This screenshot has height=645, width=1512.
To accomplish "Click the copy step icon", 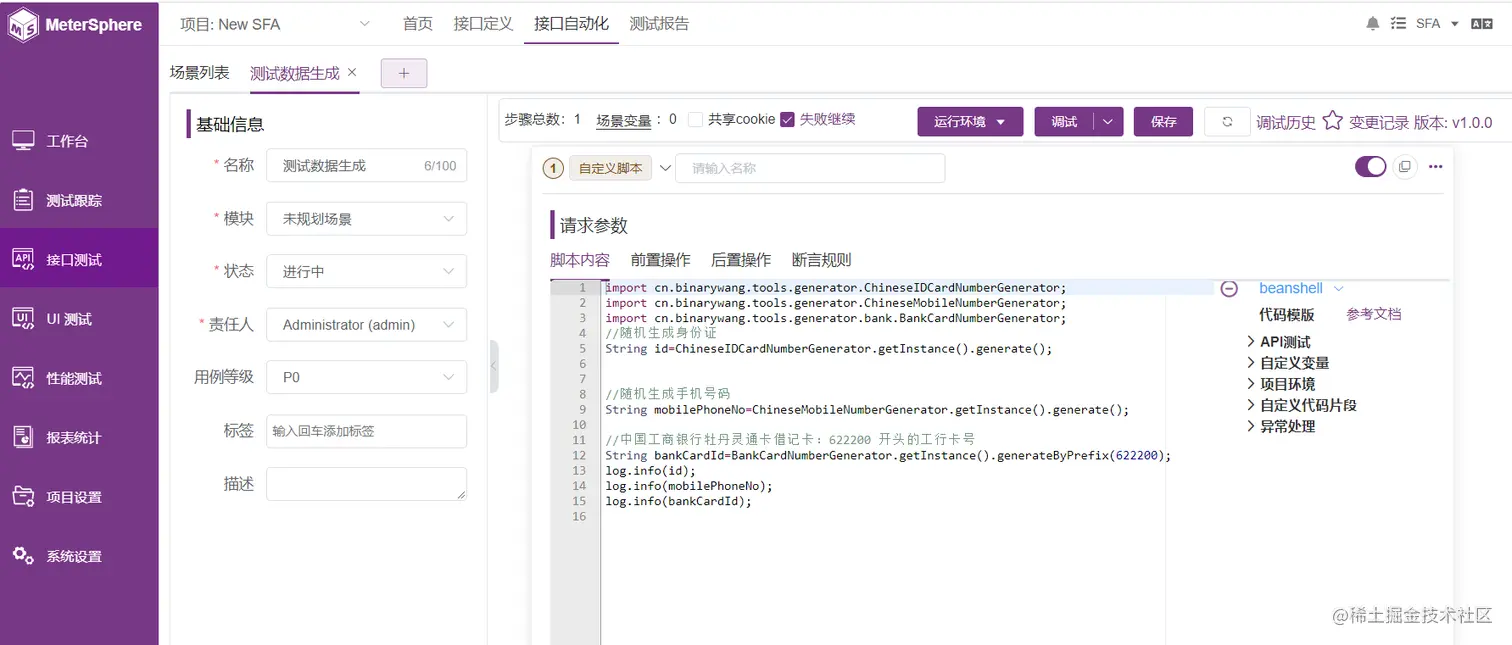I will (1404, 167).
